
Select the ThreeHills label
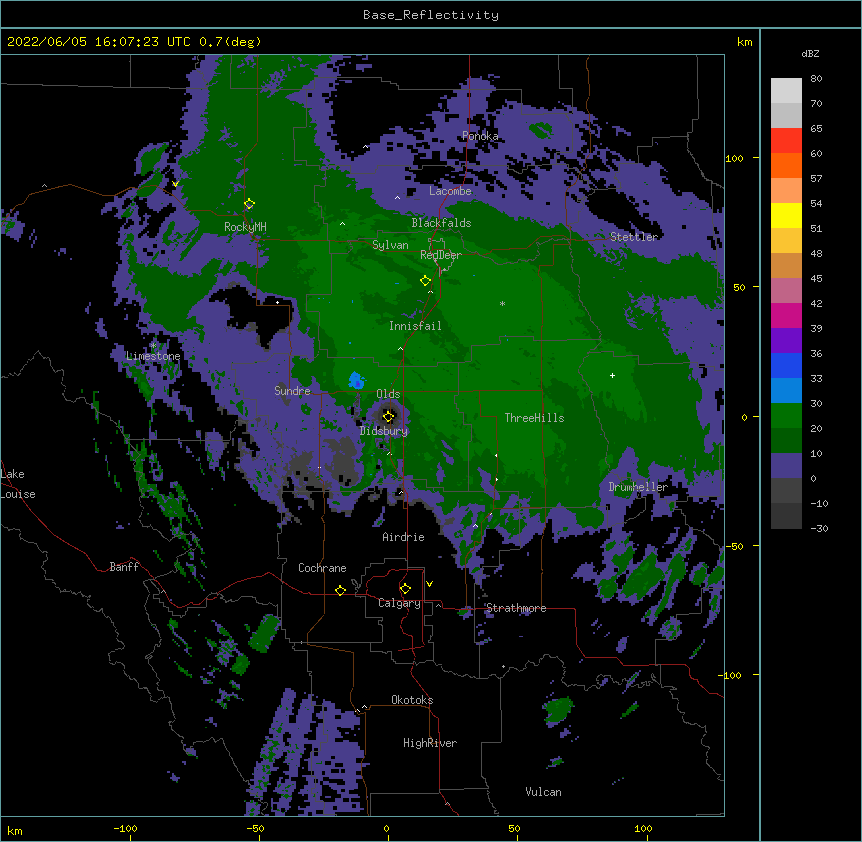pos(534,418)
